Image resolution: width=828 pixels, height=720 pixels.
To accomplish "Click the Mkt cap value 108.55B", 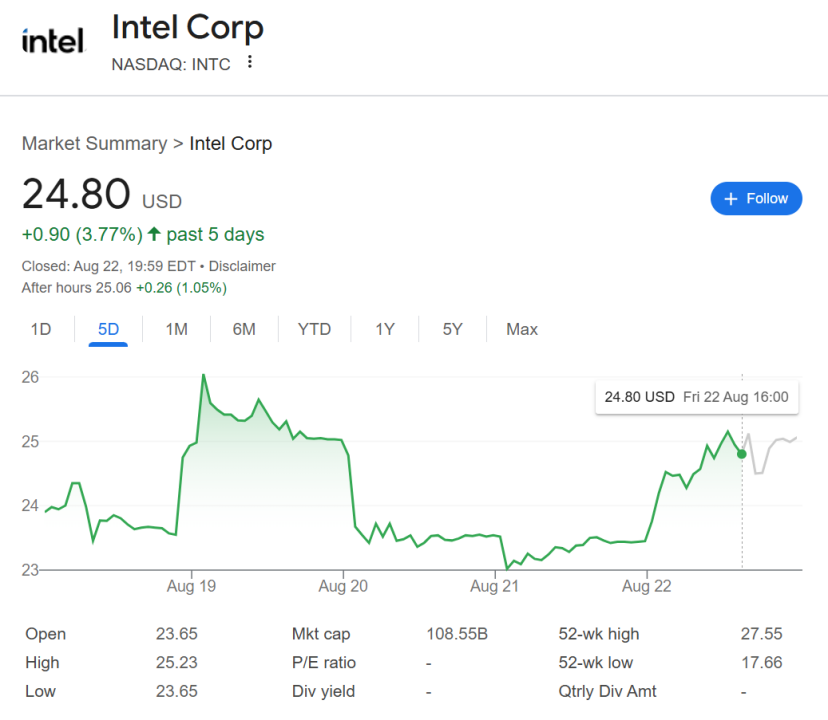I will pyautogui.click(x=457, y=634).
